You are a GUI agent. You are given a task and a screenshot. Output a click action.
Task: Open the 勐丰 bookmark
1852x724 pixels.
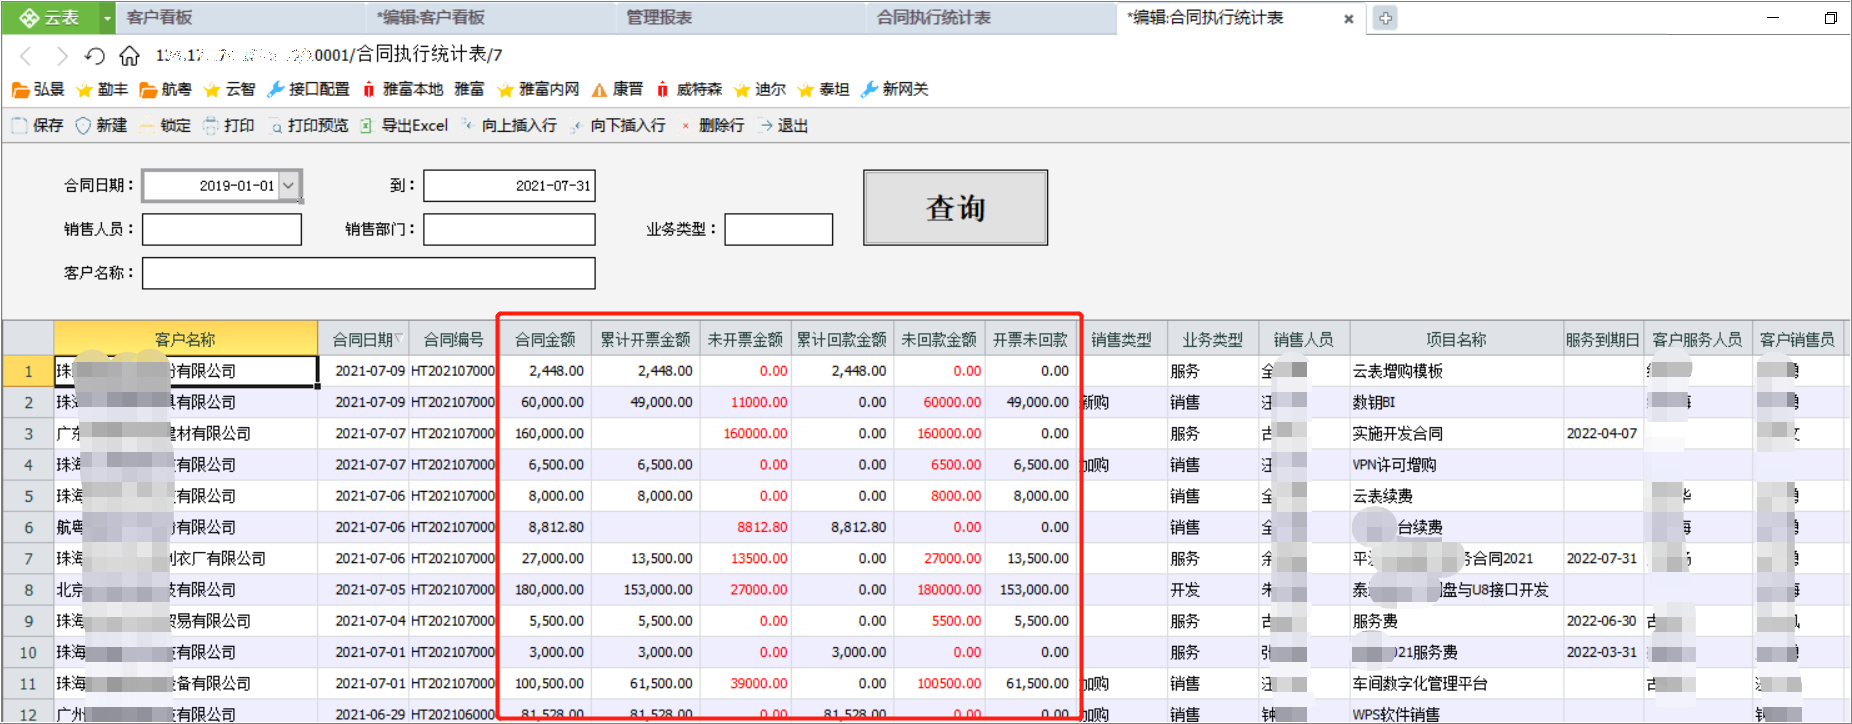(102, 89)
